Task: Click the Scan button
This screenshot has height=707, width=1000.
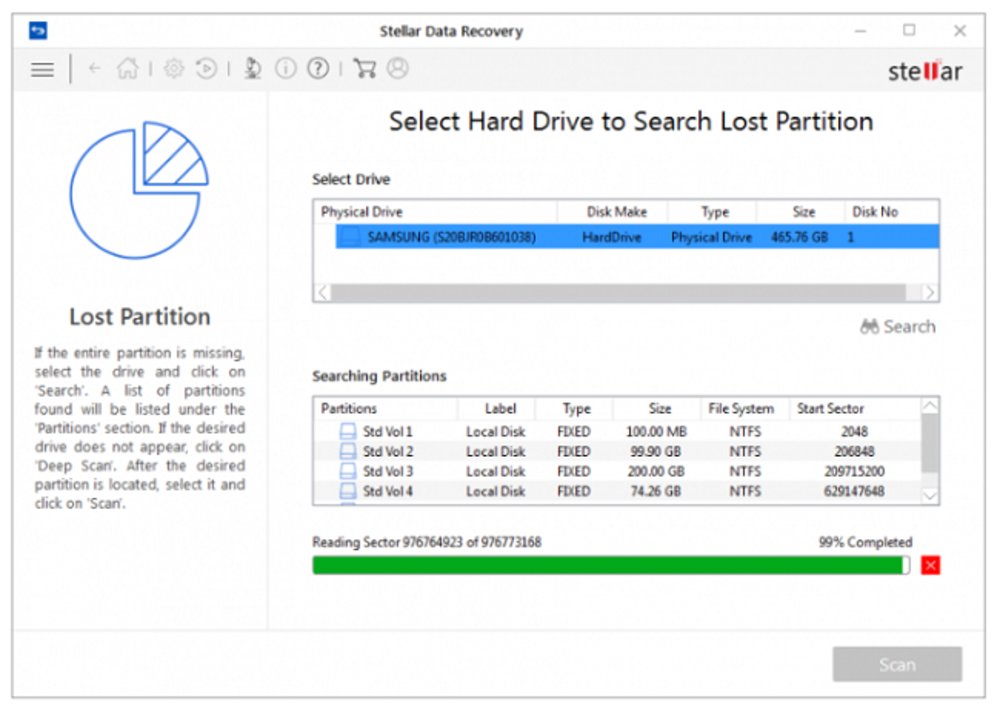Action: [897, 664]
